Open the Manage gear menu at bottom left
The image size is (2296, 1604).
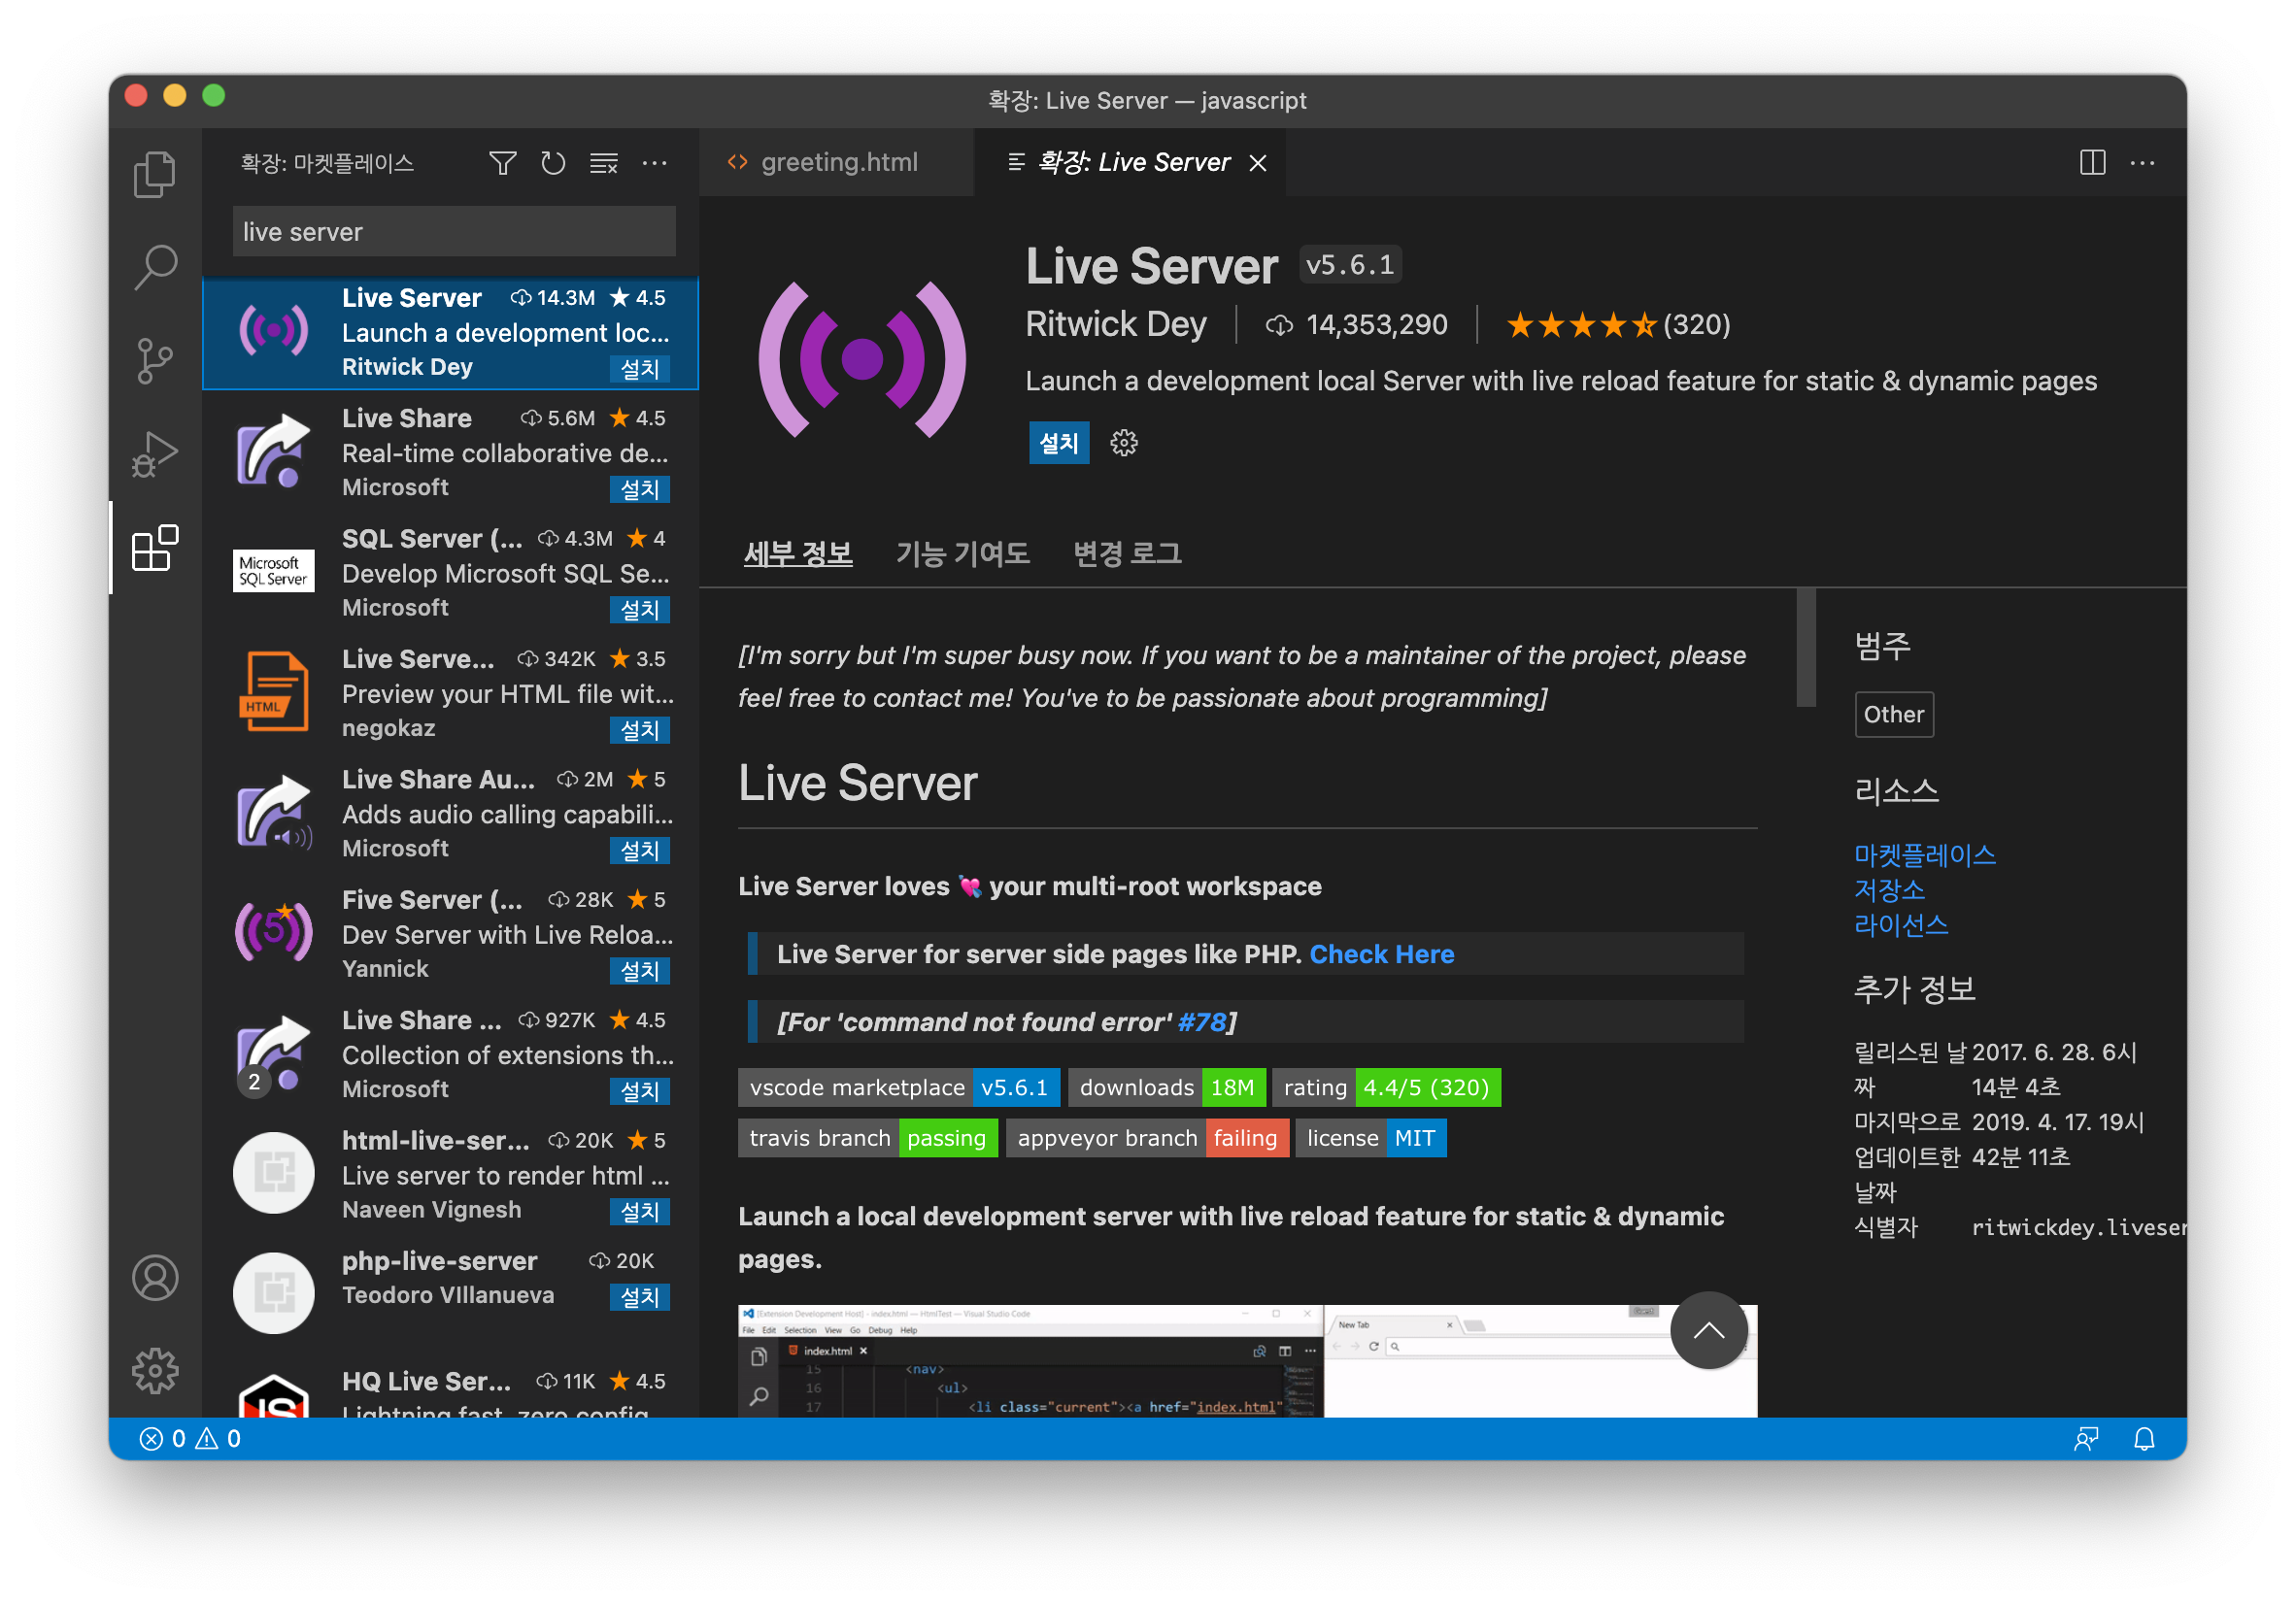click(155, 1370)
